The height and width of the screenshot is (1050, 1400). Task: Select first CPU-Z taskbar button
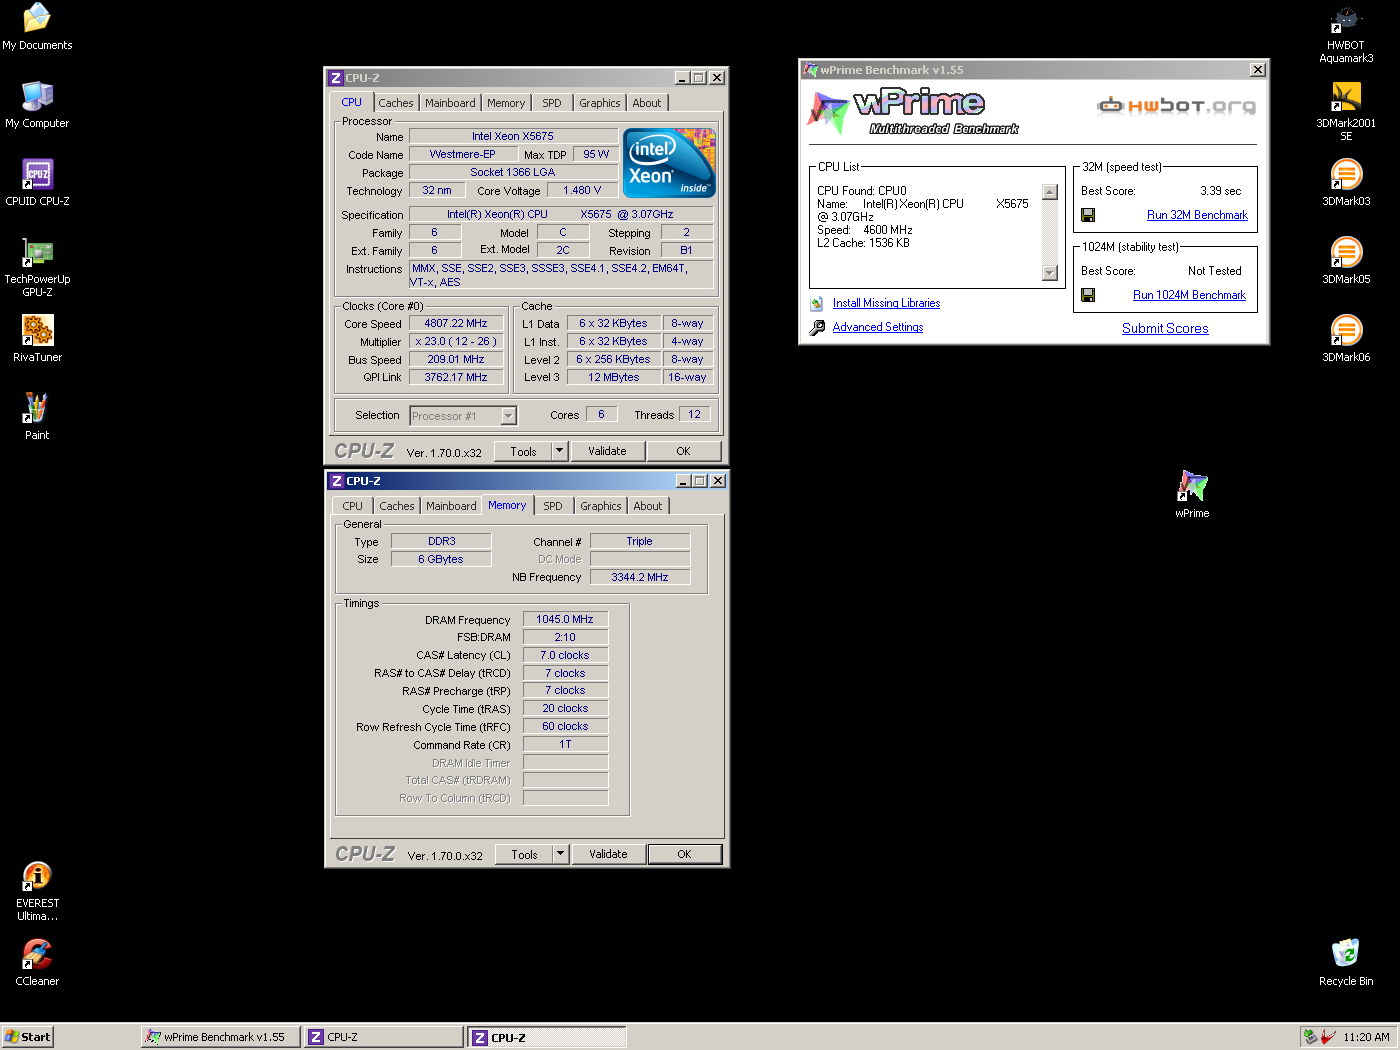[x=384, y=1037]
